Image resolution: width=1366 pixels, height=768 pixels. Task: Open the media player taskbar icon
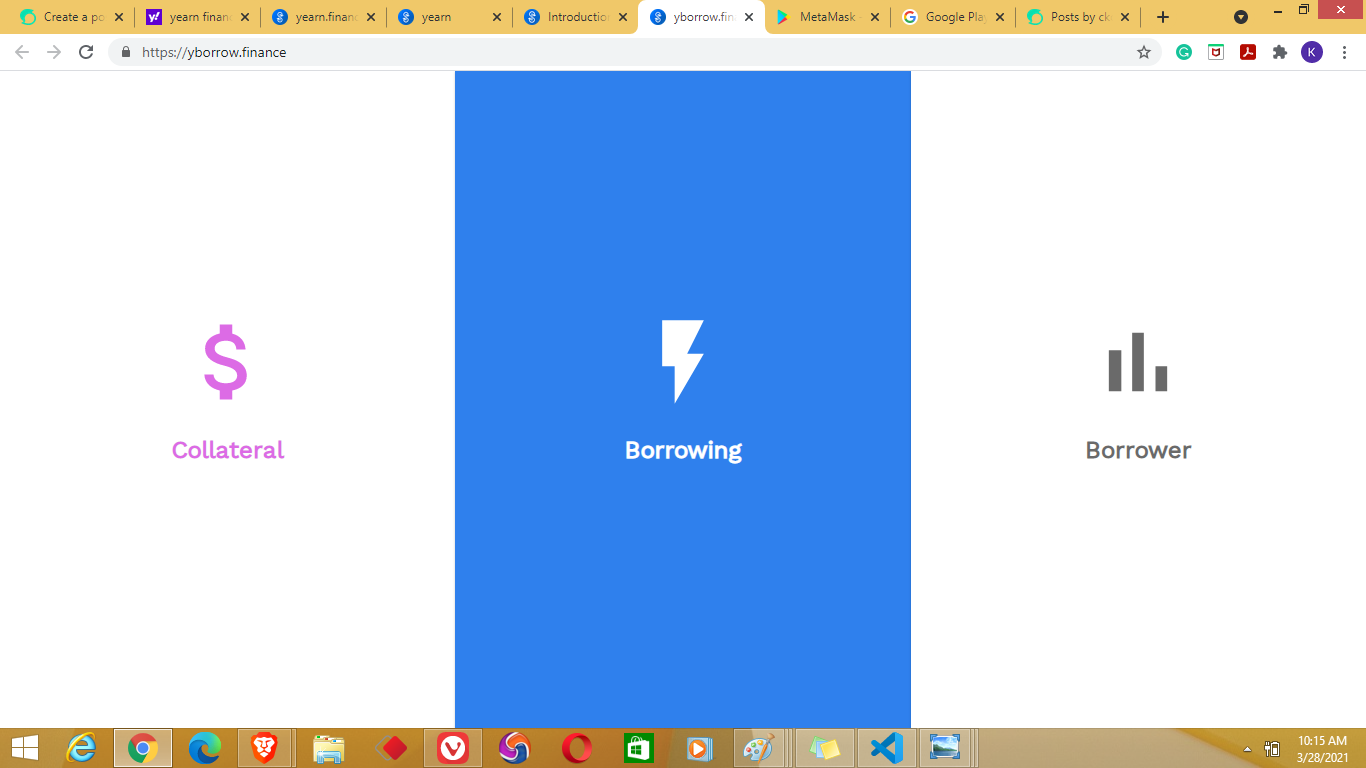[x=701, y=748]
